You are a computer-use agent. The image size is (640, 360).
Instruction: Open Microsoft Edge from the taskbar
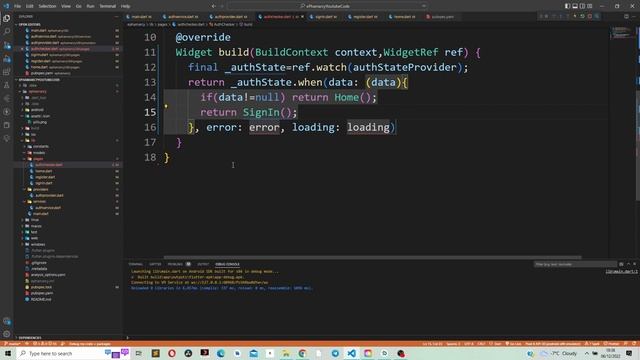(221, 353)
